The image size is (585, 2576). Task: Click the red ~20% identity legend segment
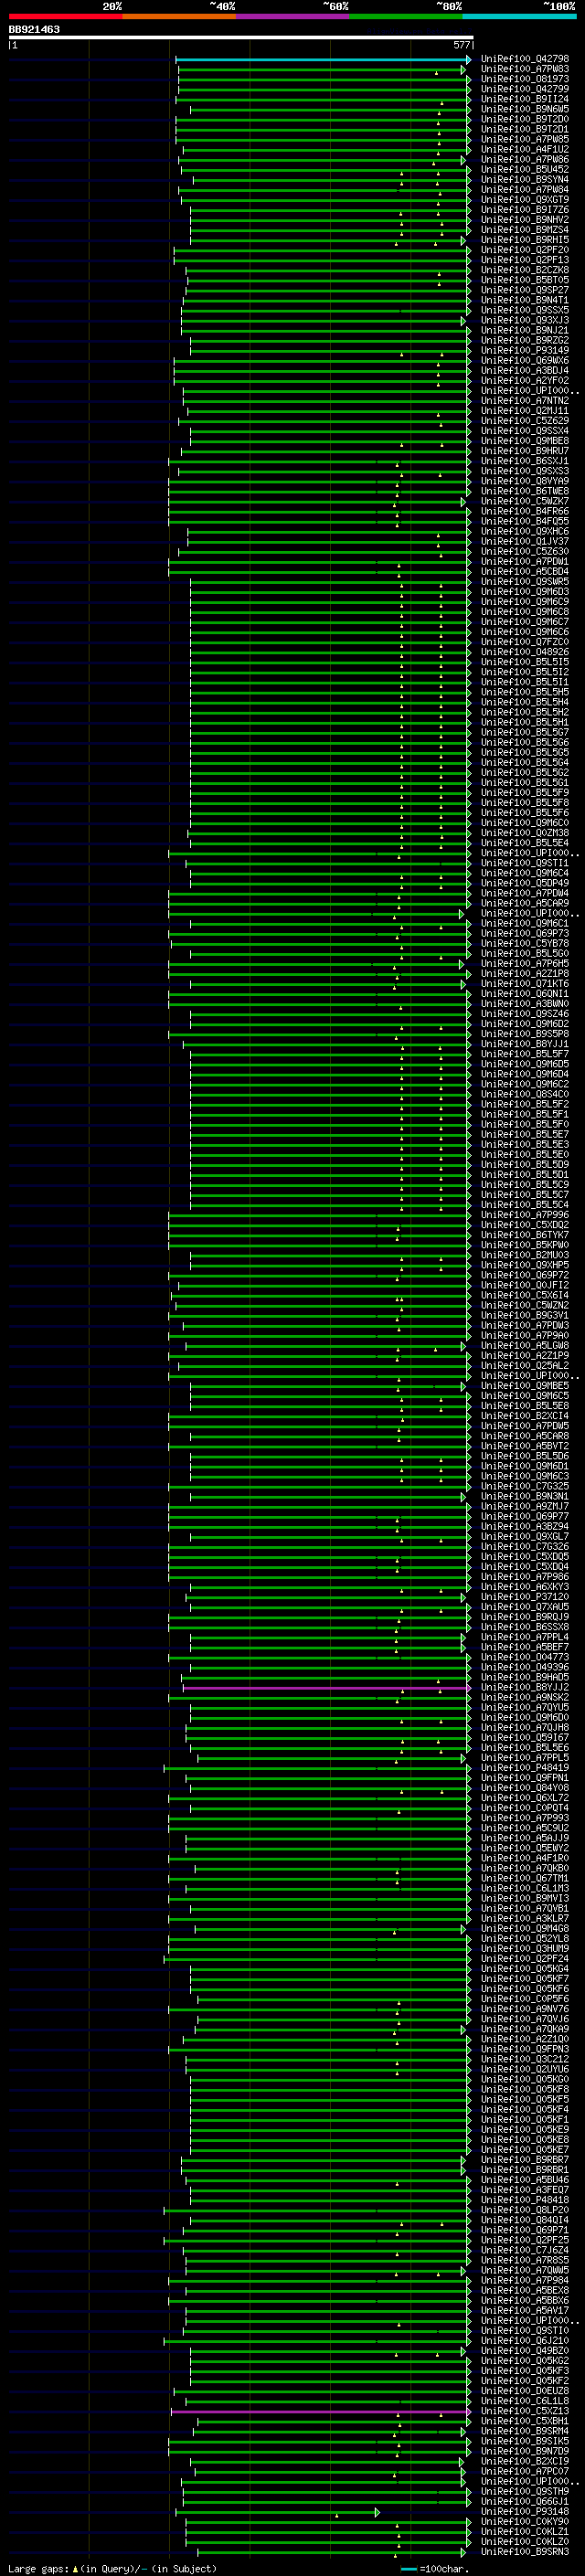[65, 17]
